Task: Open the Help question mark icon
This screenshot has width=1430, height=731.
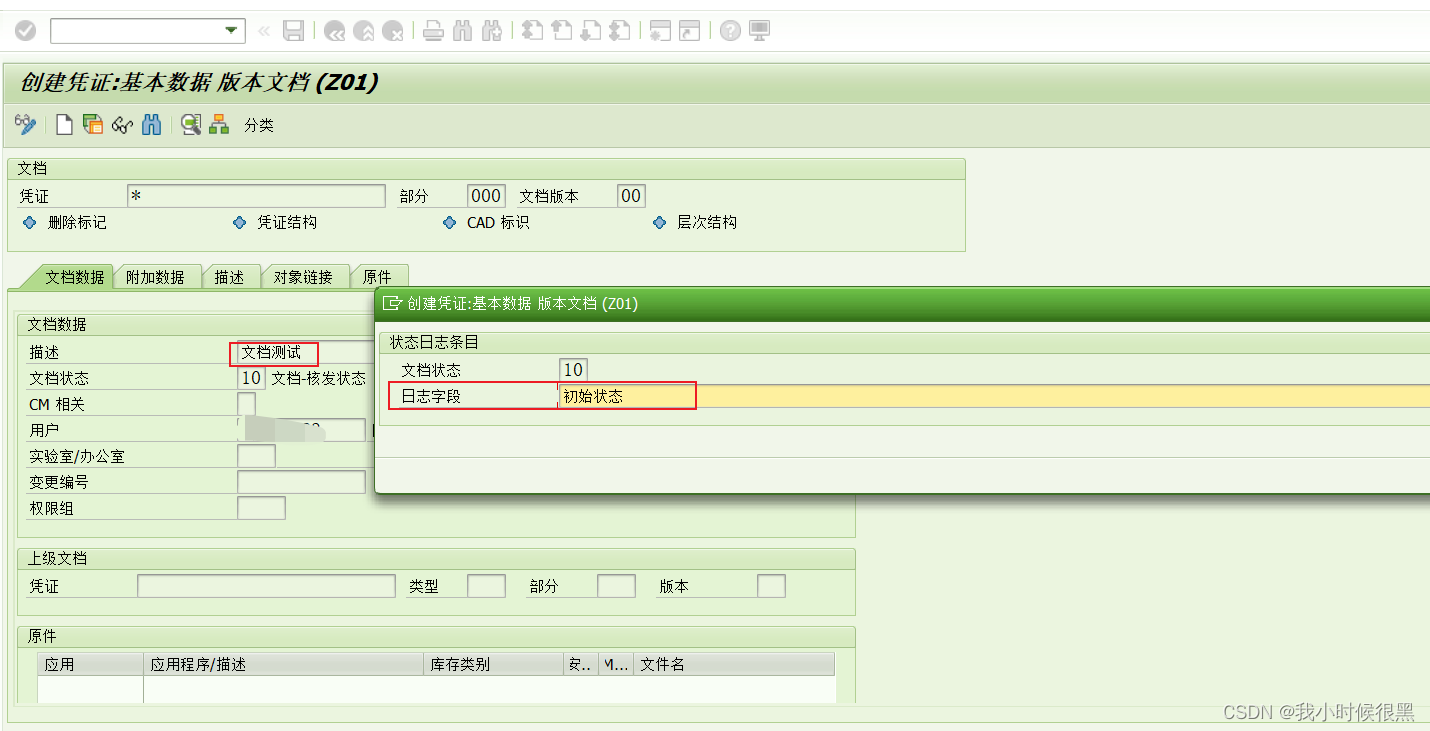Action: [730, 31]
